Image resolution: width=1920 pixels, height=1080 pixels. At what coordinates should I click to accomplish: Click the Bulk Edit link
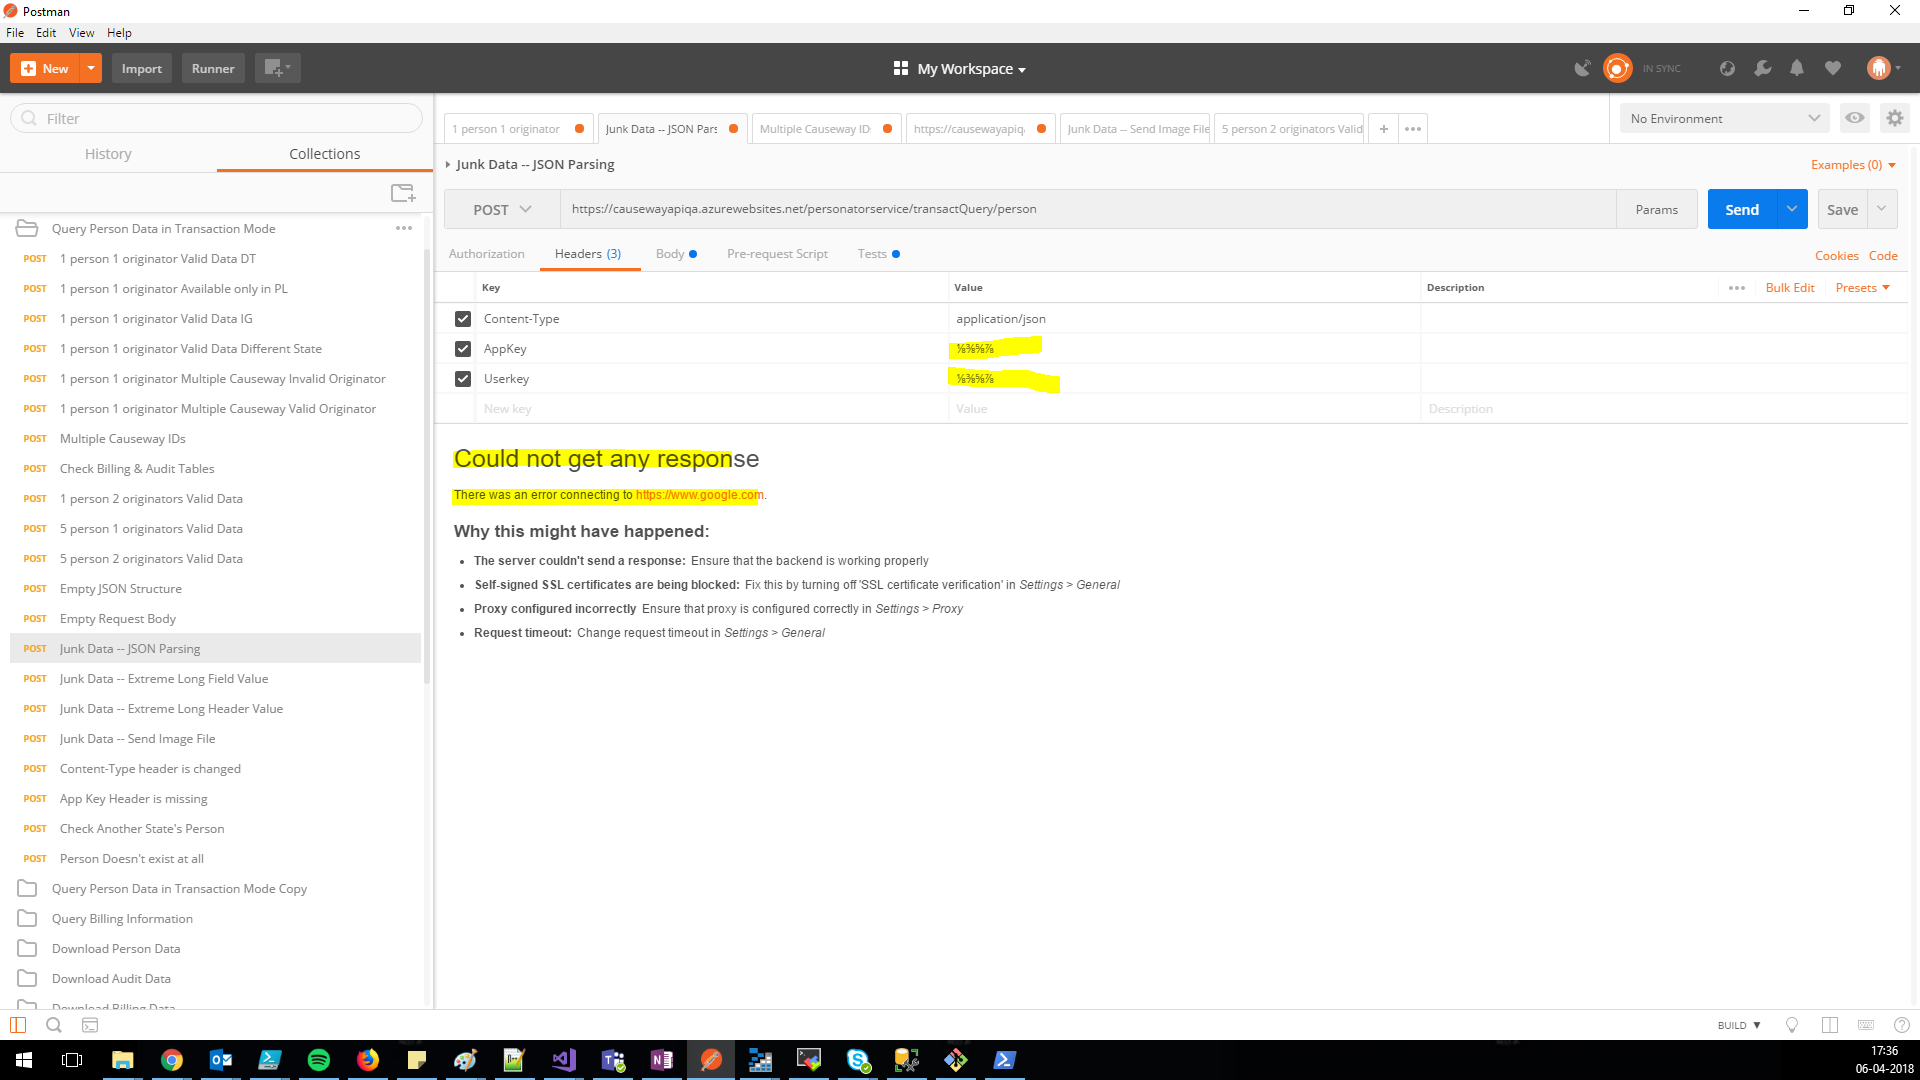pos(1790,287)
